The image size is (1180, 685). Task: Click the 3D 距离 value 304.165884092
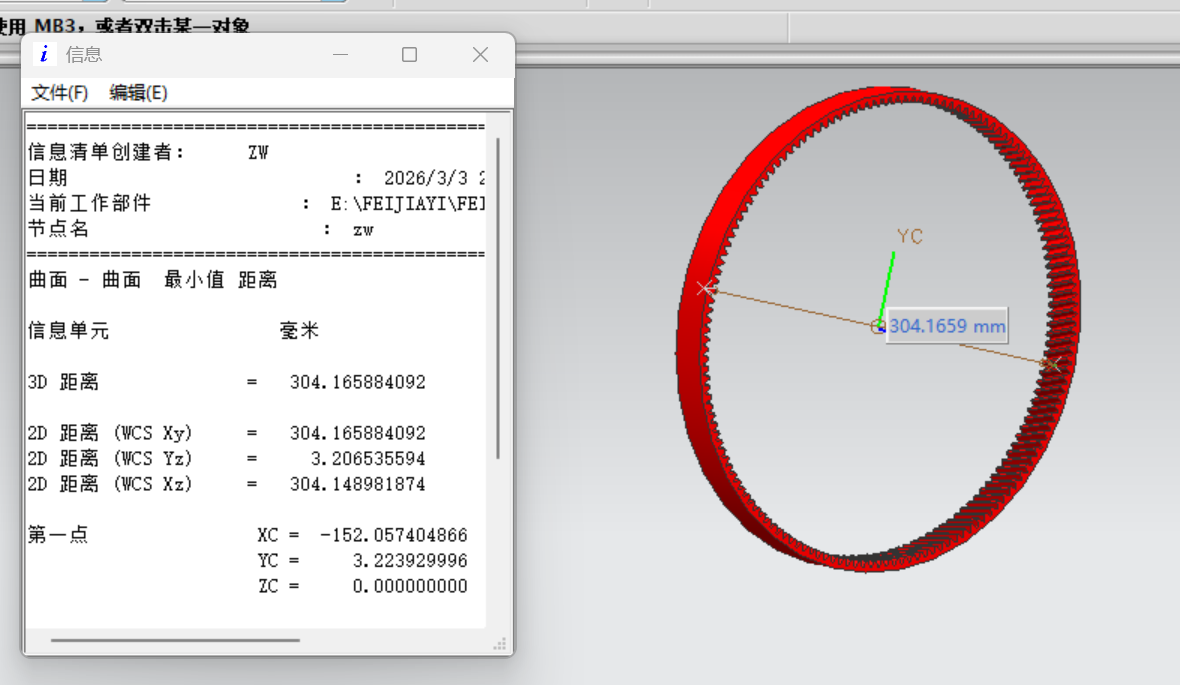(357, 382)
